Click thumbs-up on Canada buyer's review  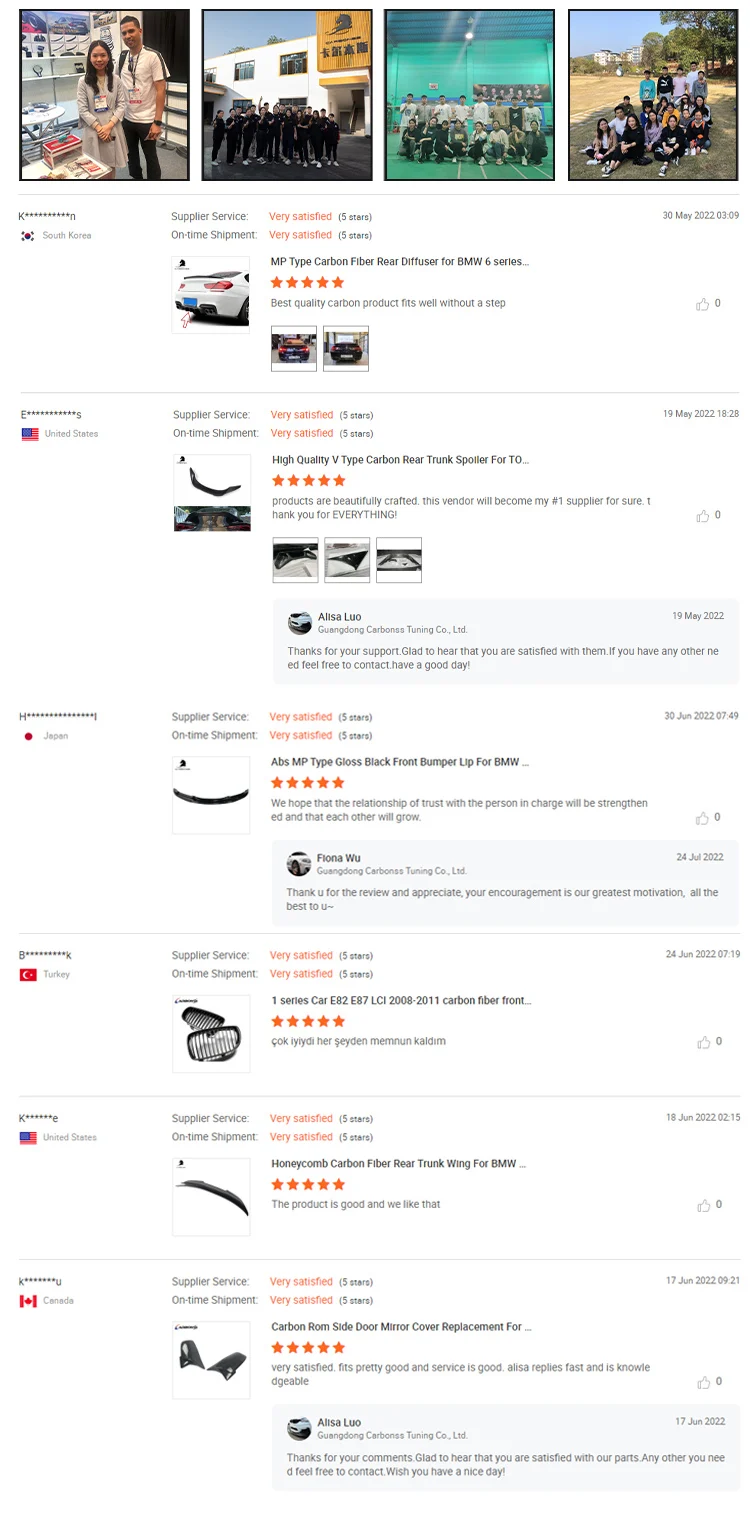(703, 1382)
